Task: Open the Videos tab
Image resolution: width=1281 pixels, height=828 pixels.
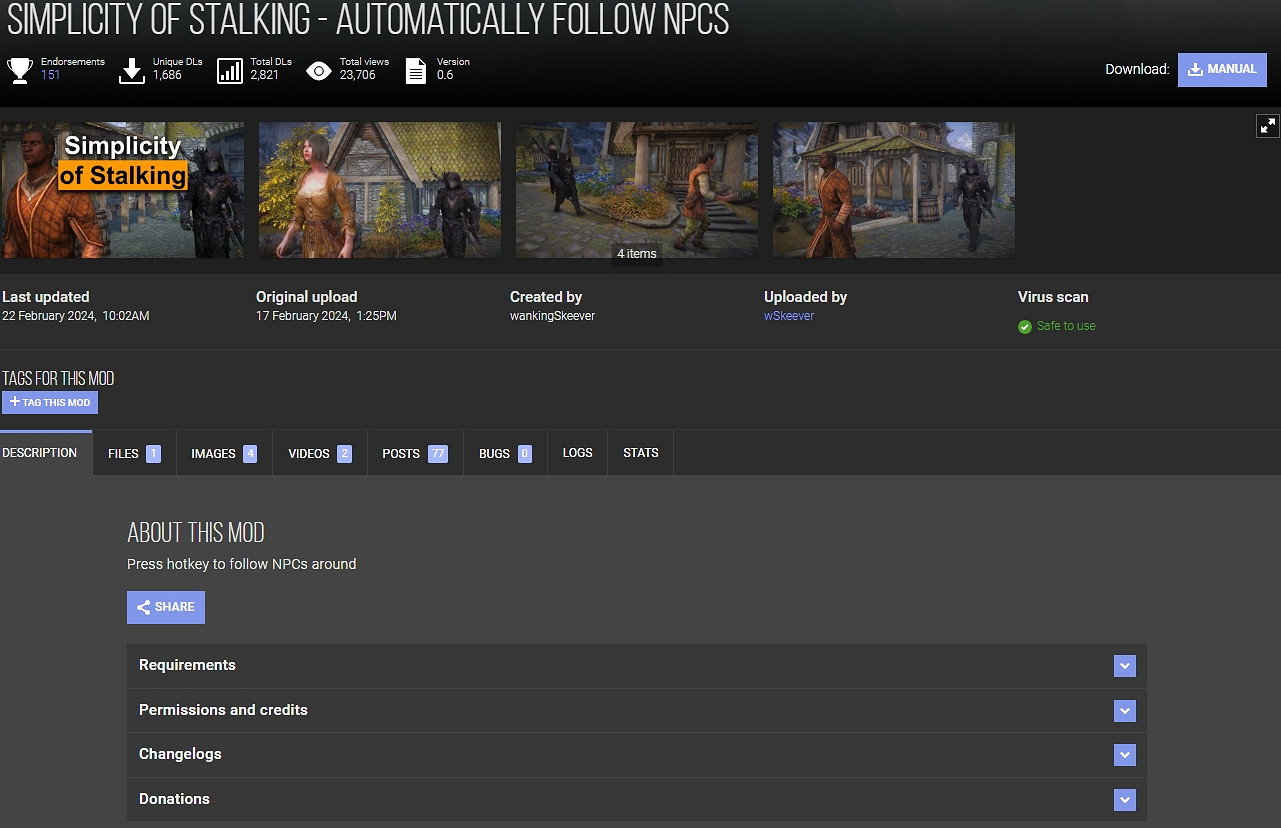Action: pyautogui.click(x=319, y=454)
